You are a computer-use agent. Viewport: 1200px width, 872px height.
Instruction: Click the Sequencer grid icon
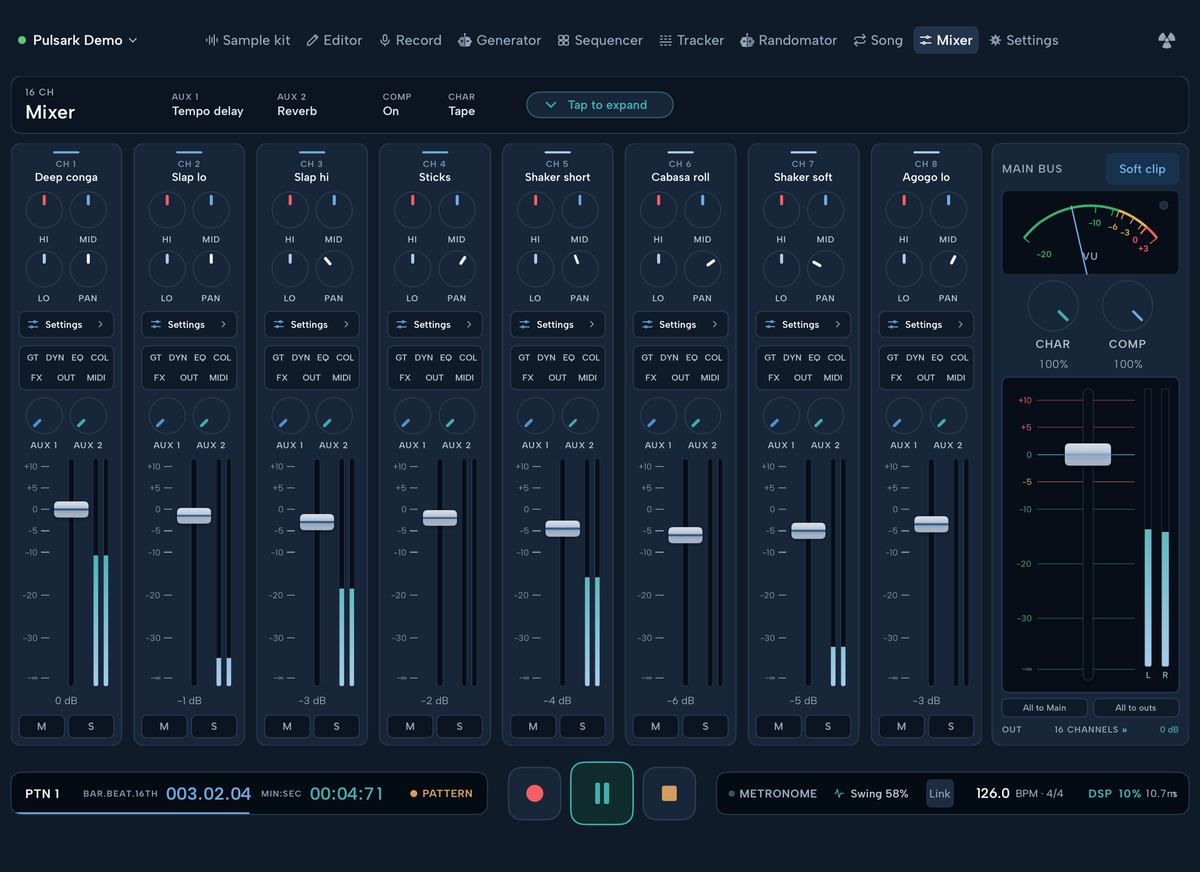coord(564,40)
